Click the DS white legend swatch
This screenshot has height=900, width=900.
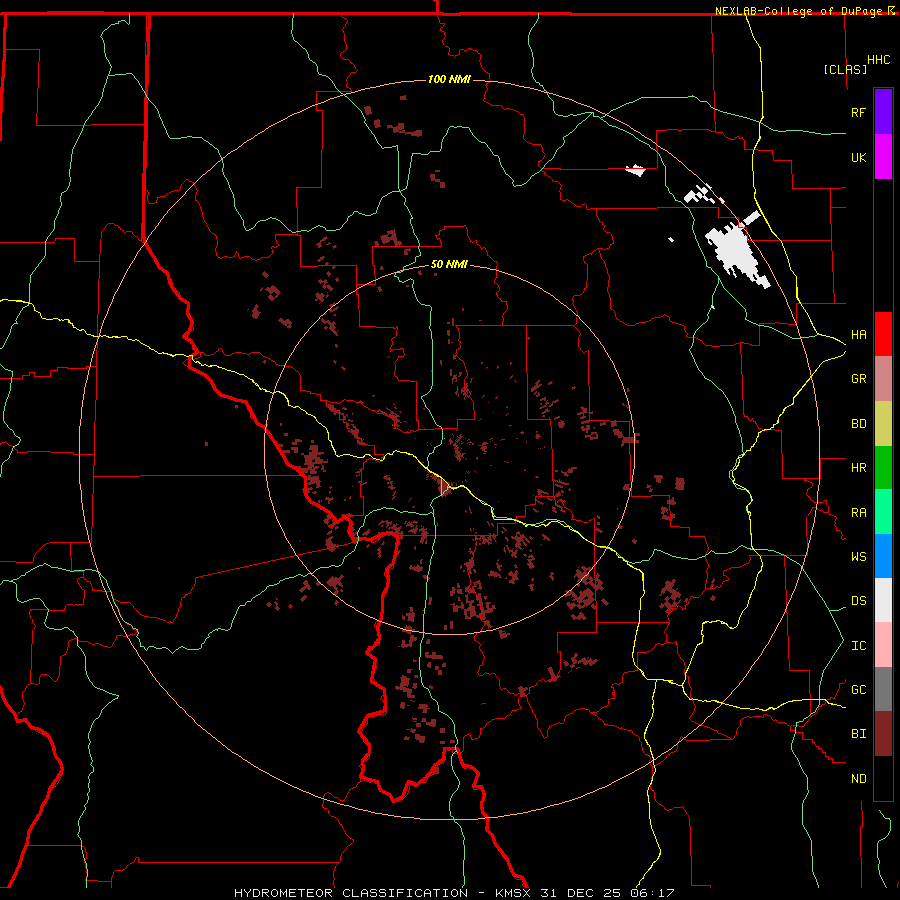(x=883, y=600)
